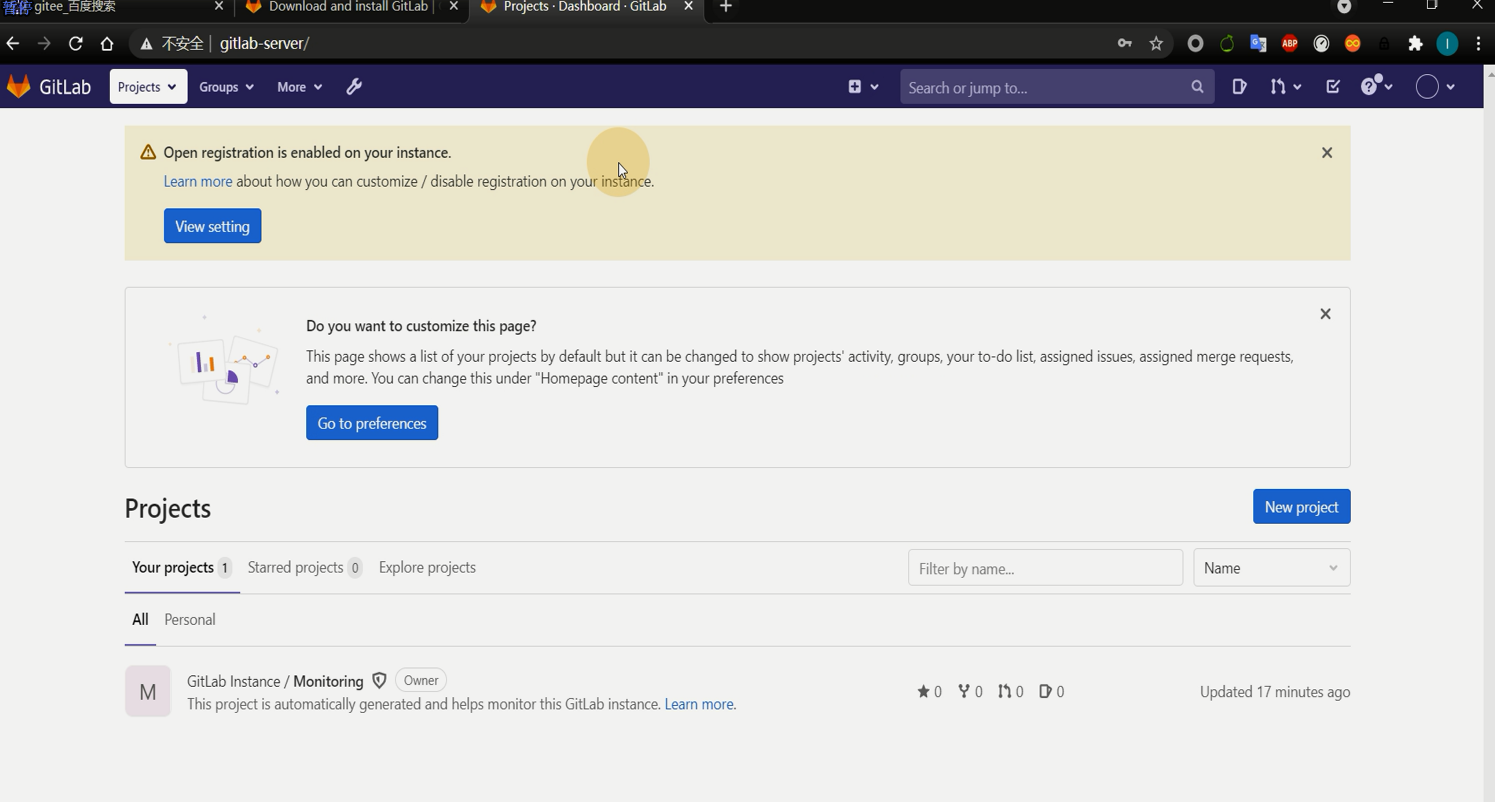Image resolution: width=1495 pixels, height=802 pixels.
Task: Open the browser Extensions puzzle icon
Action: click(x=1415, y=43)
